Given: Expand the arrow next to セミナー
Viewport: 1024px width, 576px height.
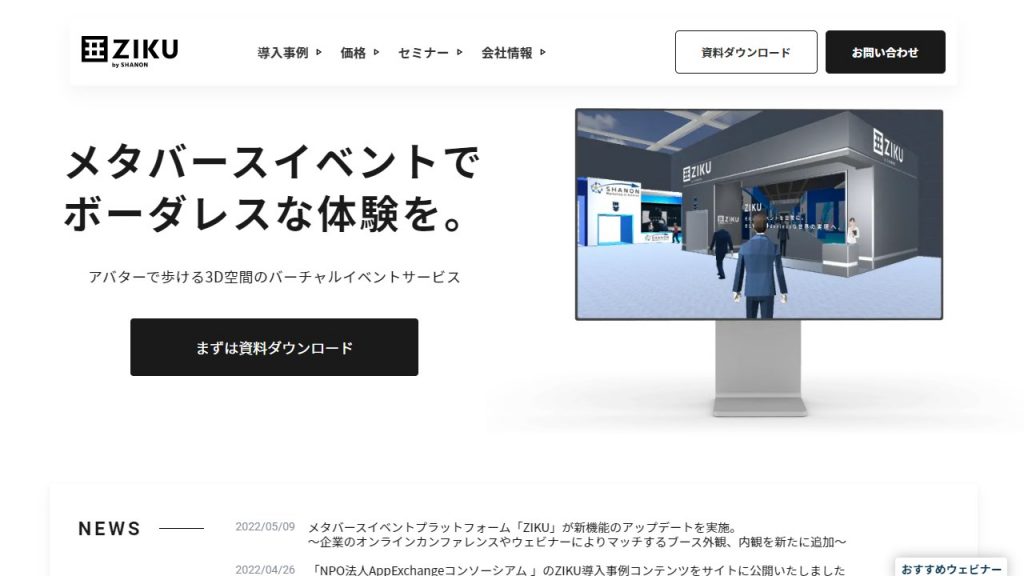Looking at the screenshot, I should (460, 52).
